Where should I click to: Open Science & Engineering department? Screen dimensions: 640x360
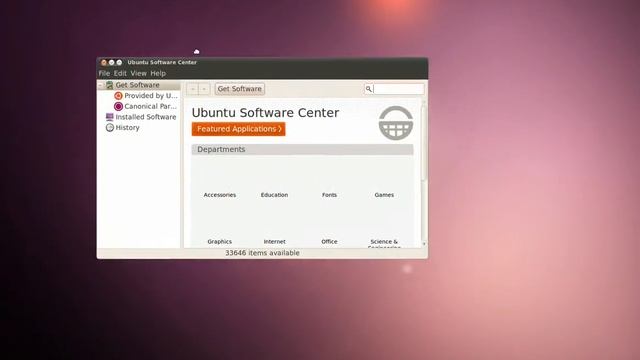(x=384, y=243)
